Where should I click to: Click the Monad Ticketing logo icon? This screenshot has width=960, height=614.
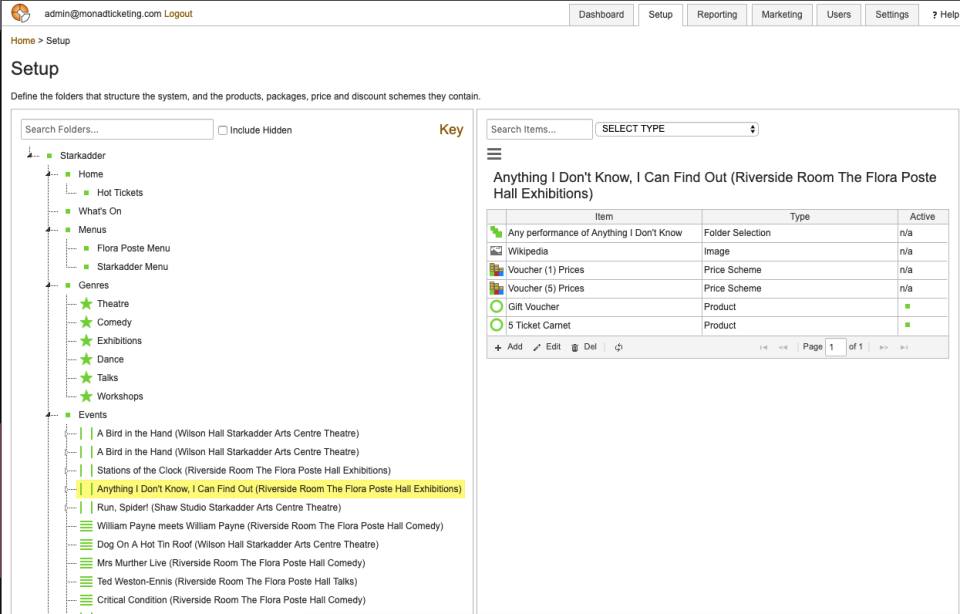pos(20,13)
